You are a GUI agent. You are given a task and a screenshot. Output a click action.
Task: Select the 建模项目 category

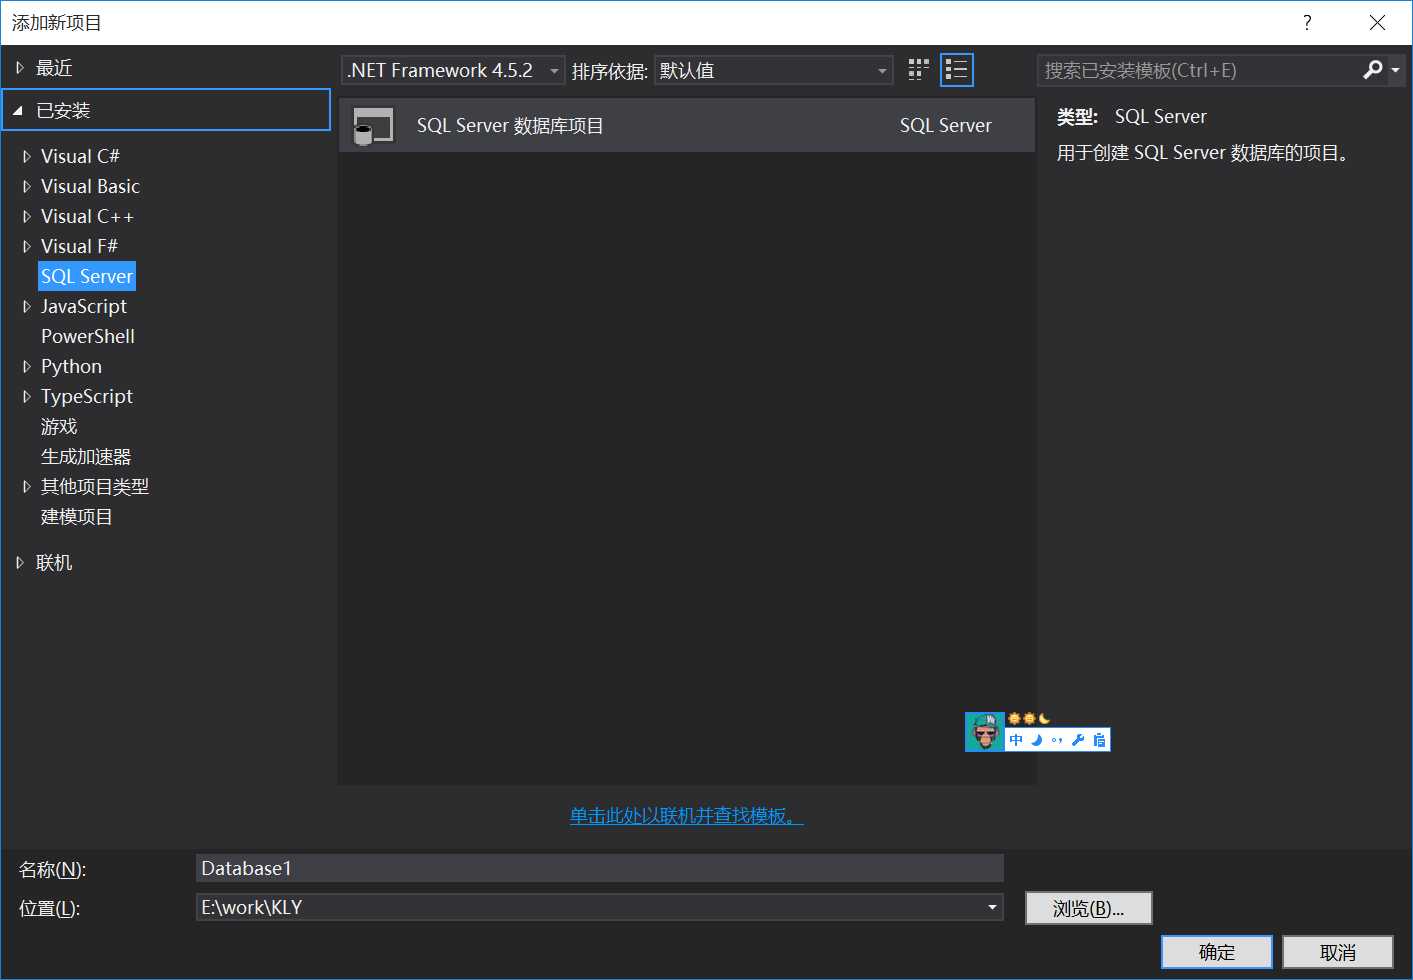click(77, 516)
